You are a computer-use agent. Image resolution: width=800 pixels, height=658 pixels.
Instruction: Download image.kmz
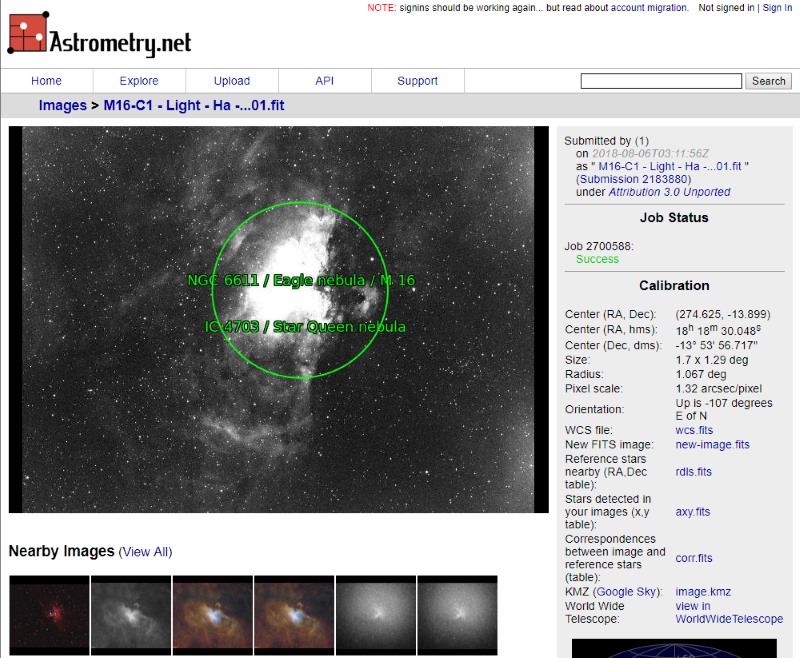703,592
